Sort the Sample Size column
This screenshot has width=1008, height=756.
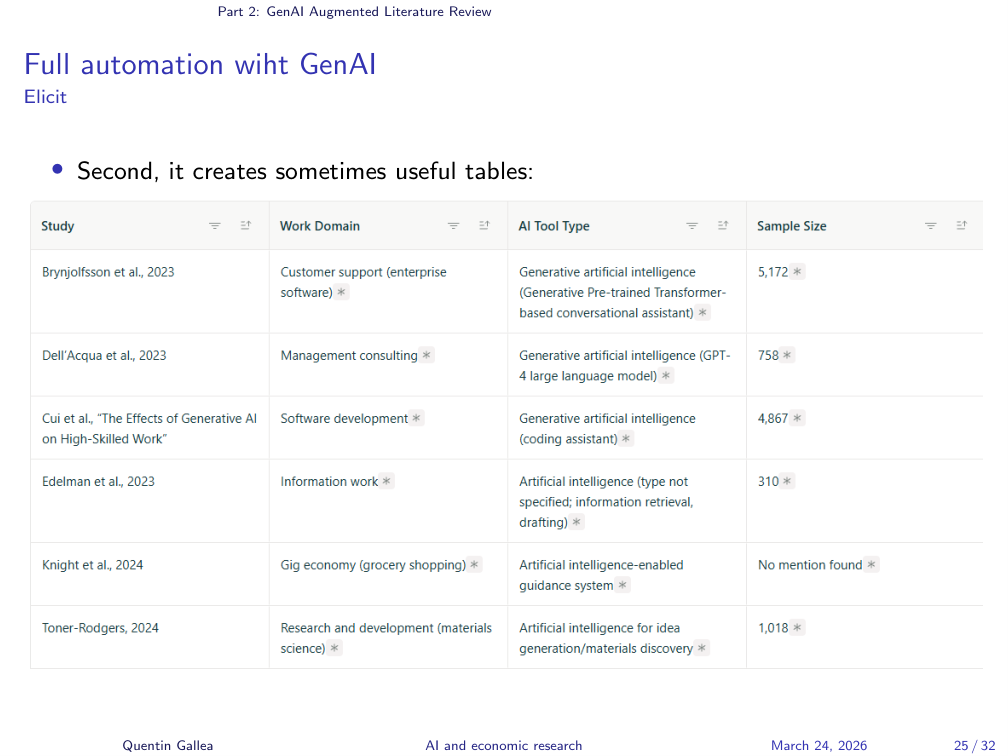point(962,226)
